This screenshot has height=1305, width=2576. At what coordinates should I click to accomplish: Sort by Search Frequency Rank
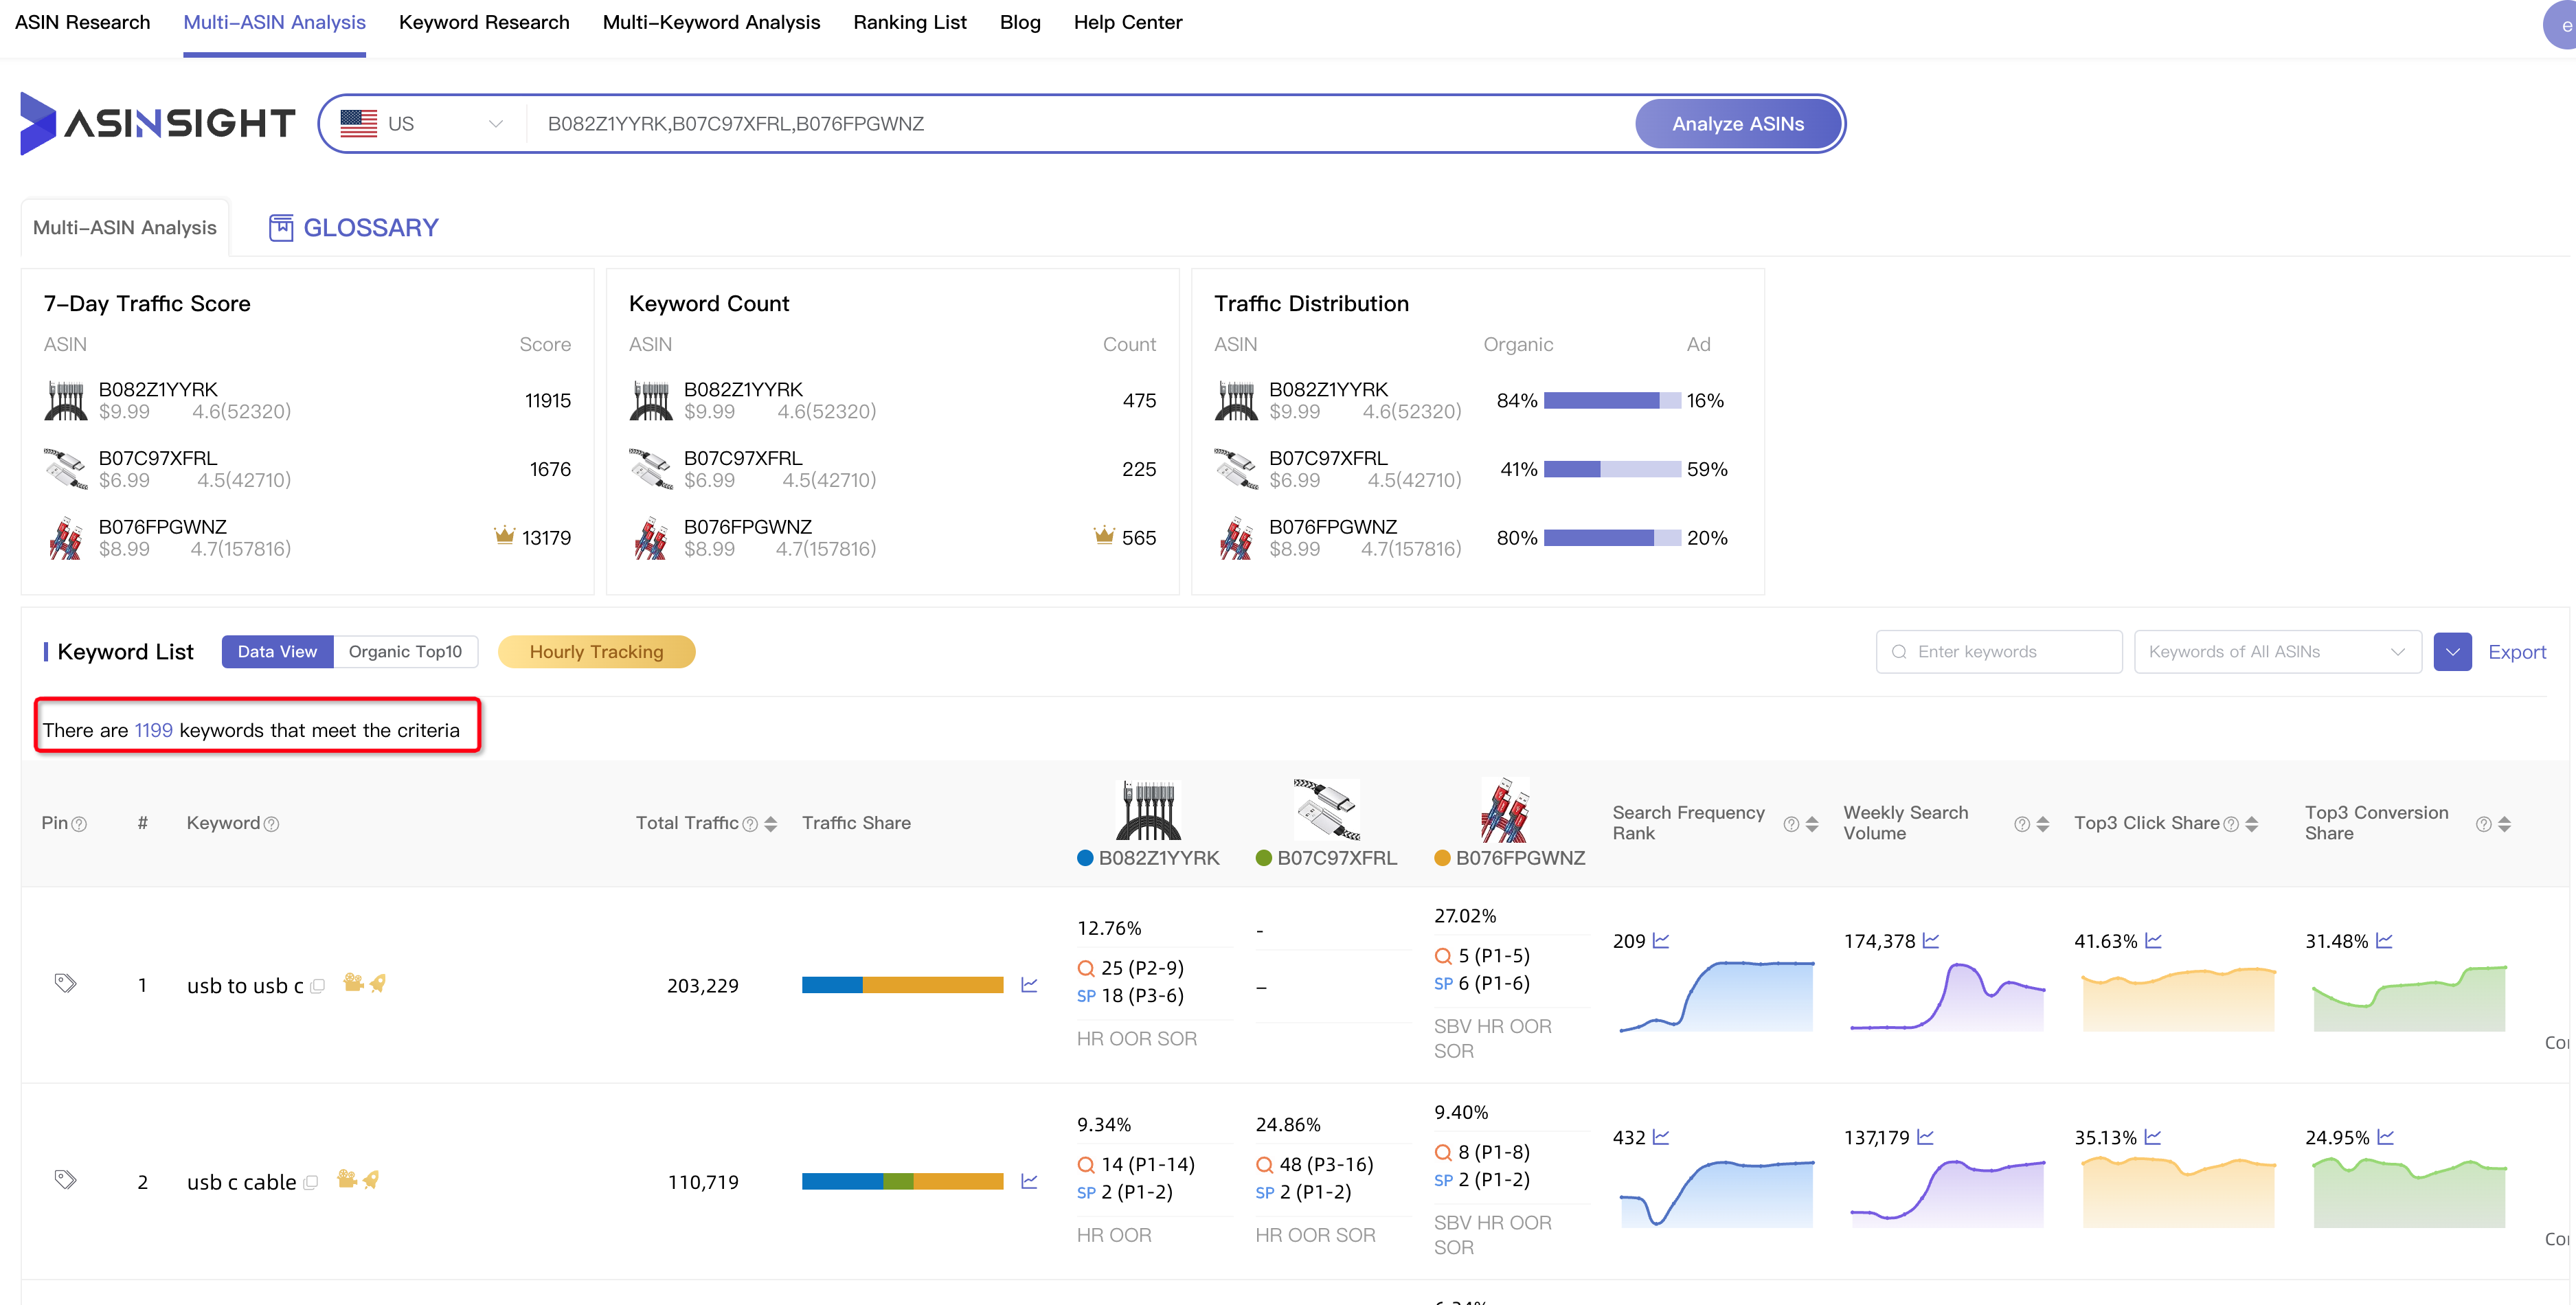[1812, 824]
